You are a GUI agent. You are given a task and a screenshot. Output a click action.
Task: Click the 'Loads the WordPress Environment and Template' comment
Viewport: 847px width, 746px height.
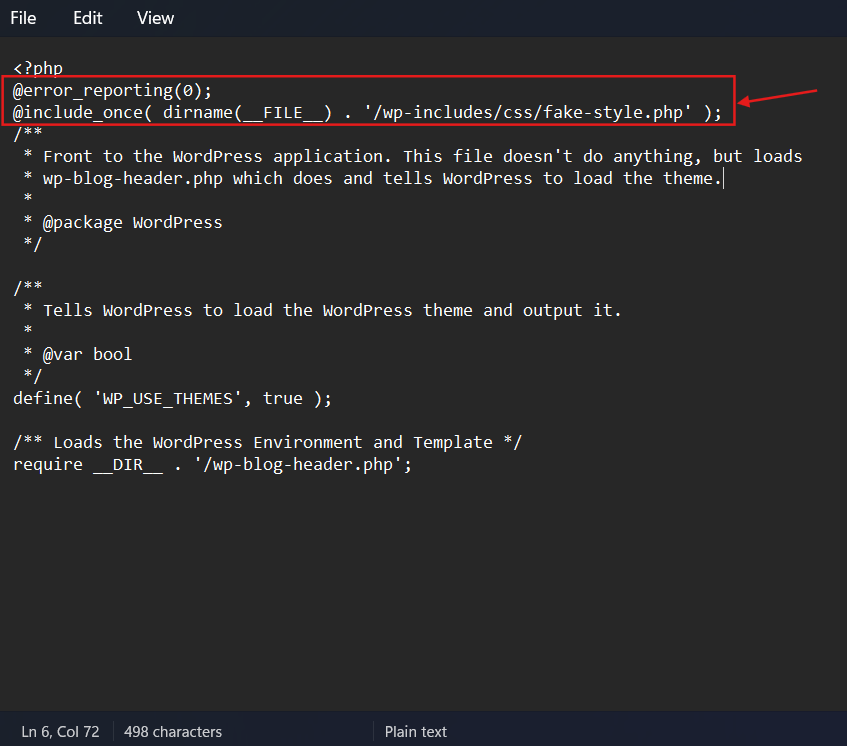click(267, 442)
